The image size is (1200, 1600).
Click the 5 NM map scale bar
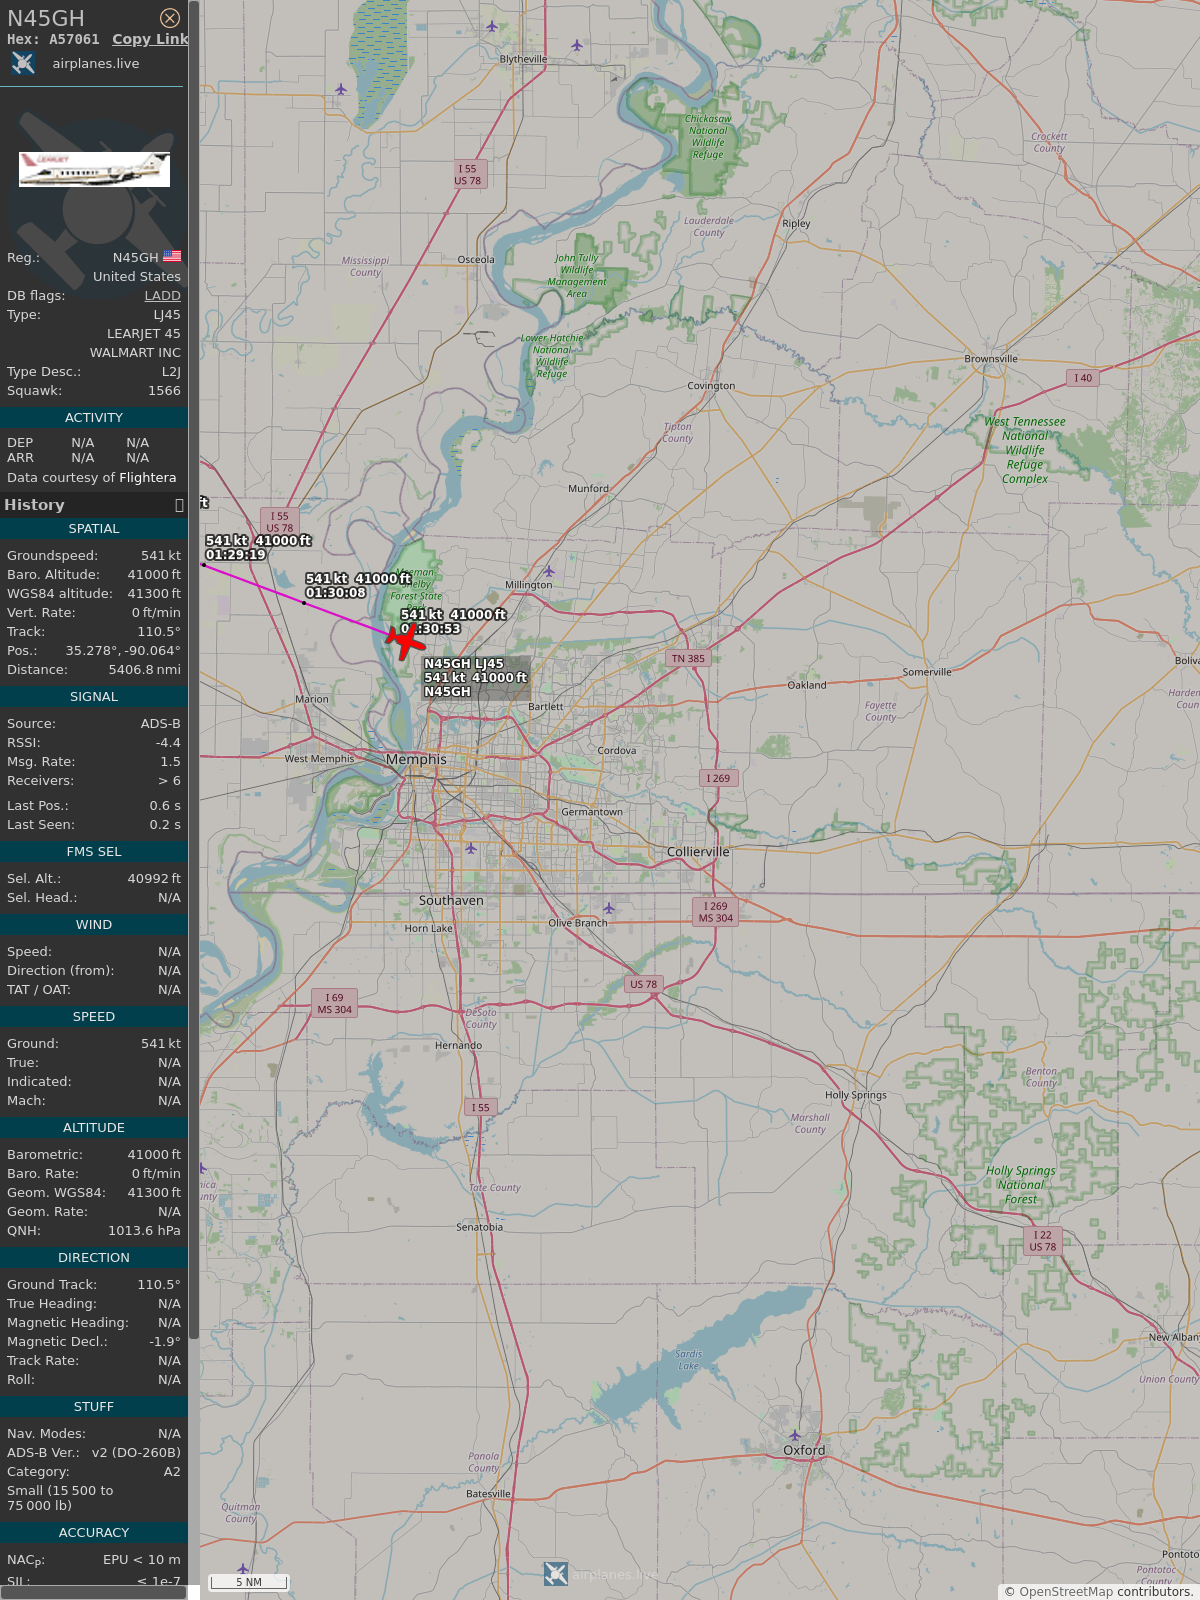pyautogui.click(x=249, y=1581)
